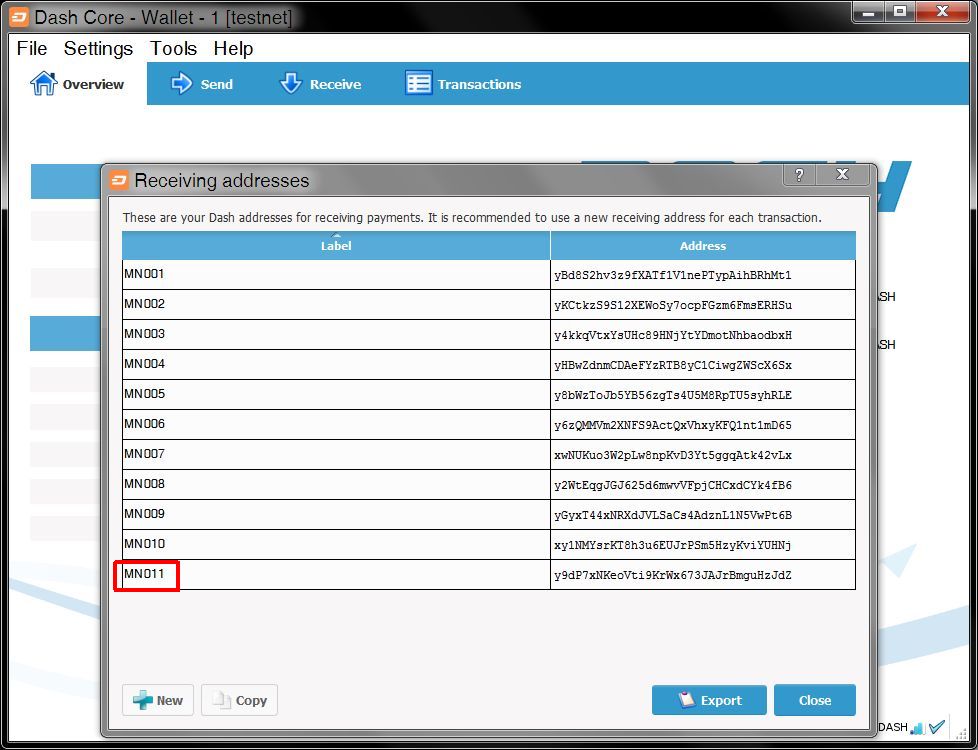The width and height of the screenshot is (978, 750).
Task: Select the MN004 label cell
Action: pyautogui.click(x=336, y=364)
